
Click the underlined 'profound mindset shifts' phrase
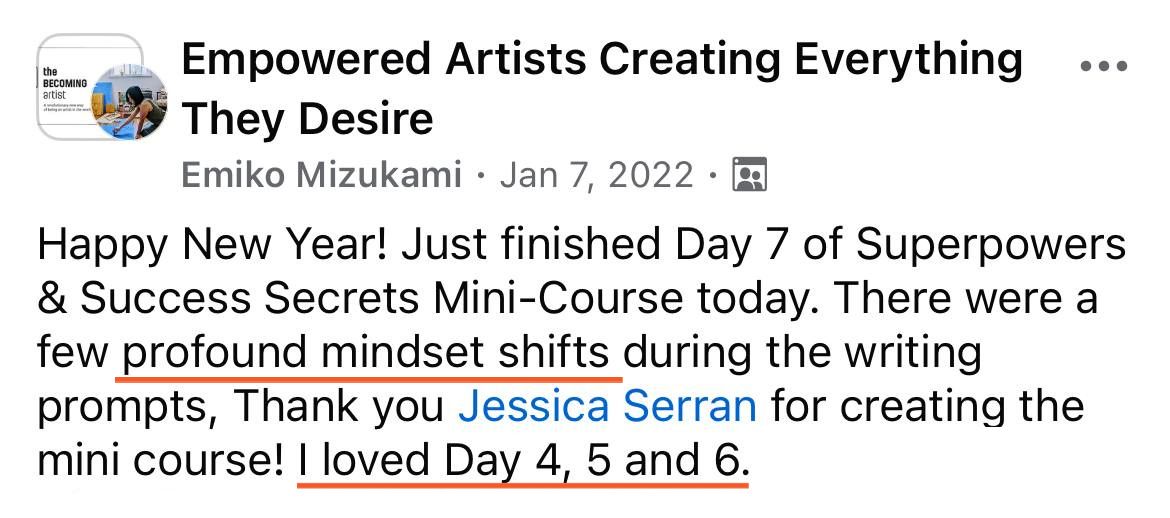[x=368, y=353]
